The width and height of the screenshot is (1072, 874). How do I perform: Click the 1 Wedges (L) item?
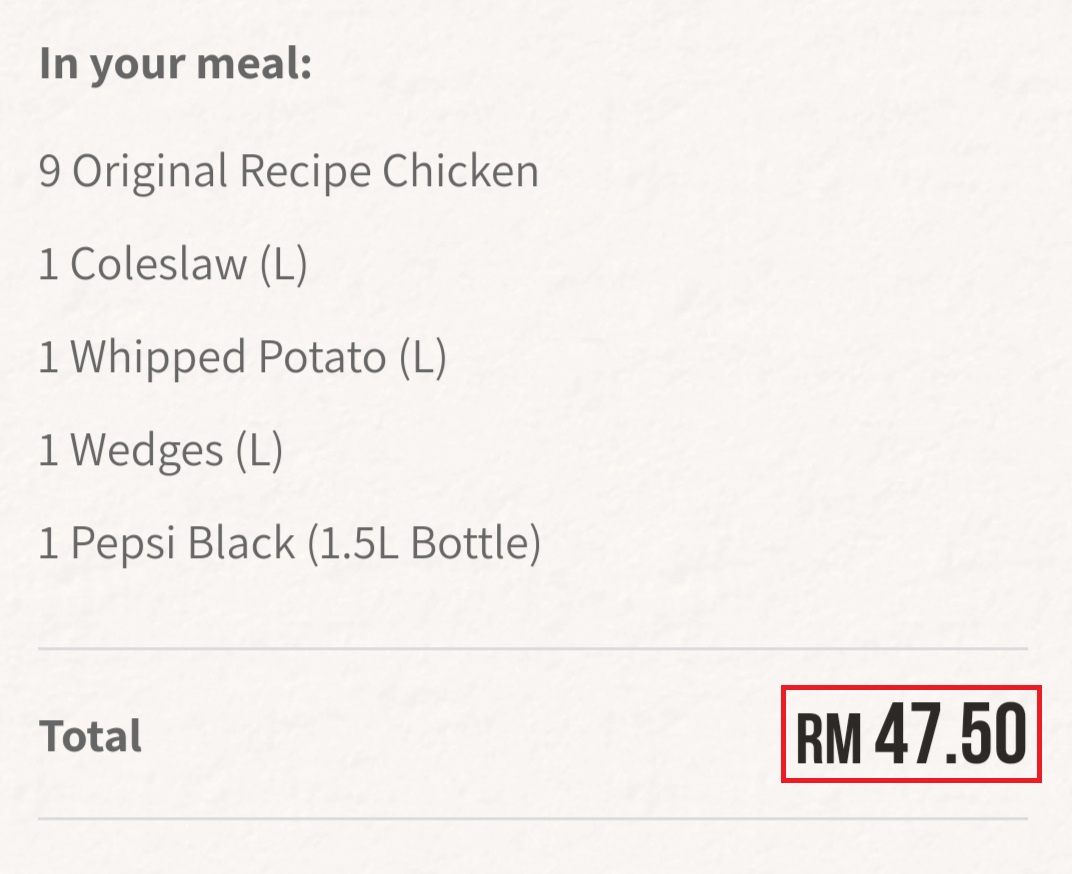point(160,451)
